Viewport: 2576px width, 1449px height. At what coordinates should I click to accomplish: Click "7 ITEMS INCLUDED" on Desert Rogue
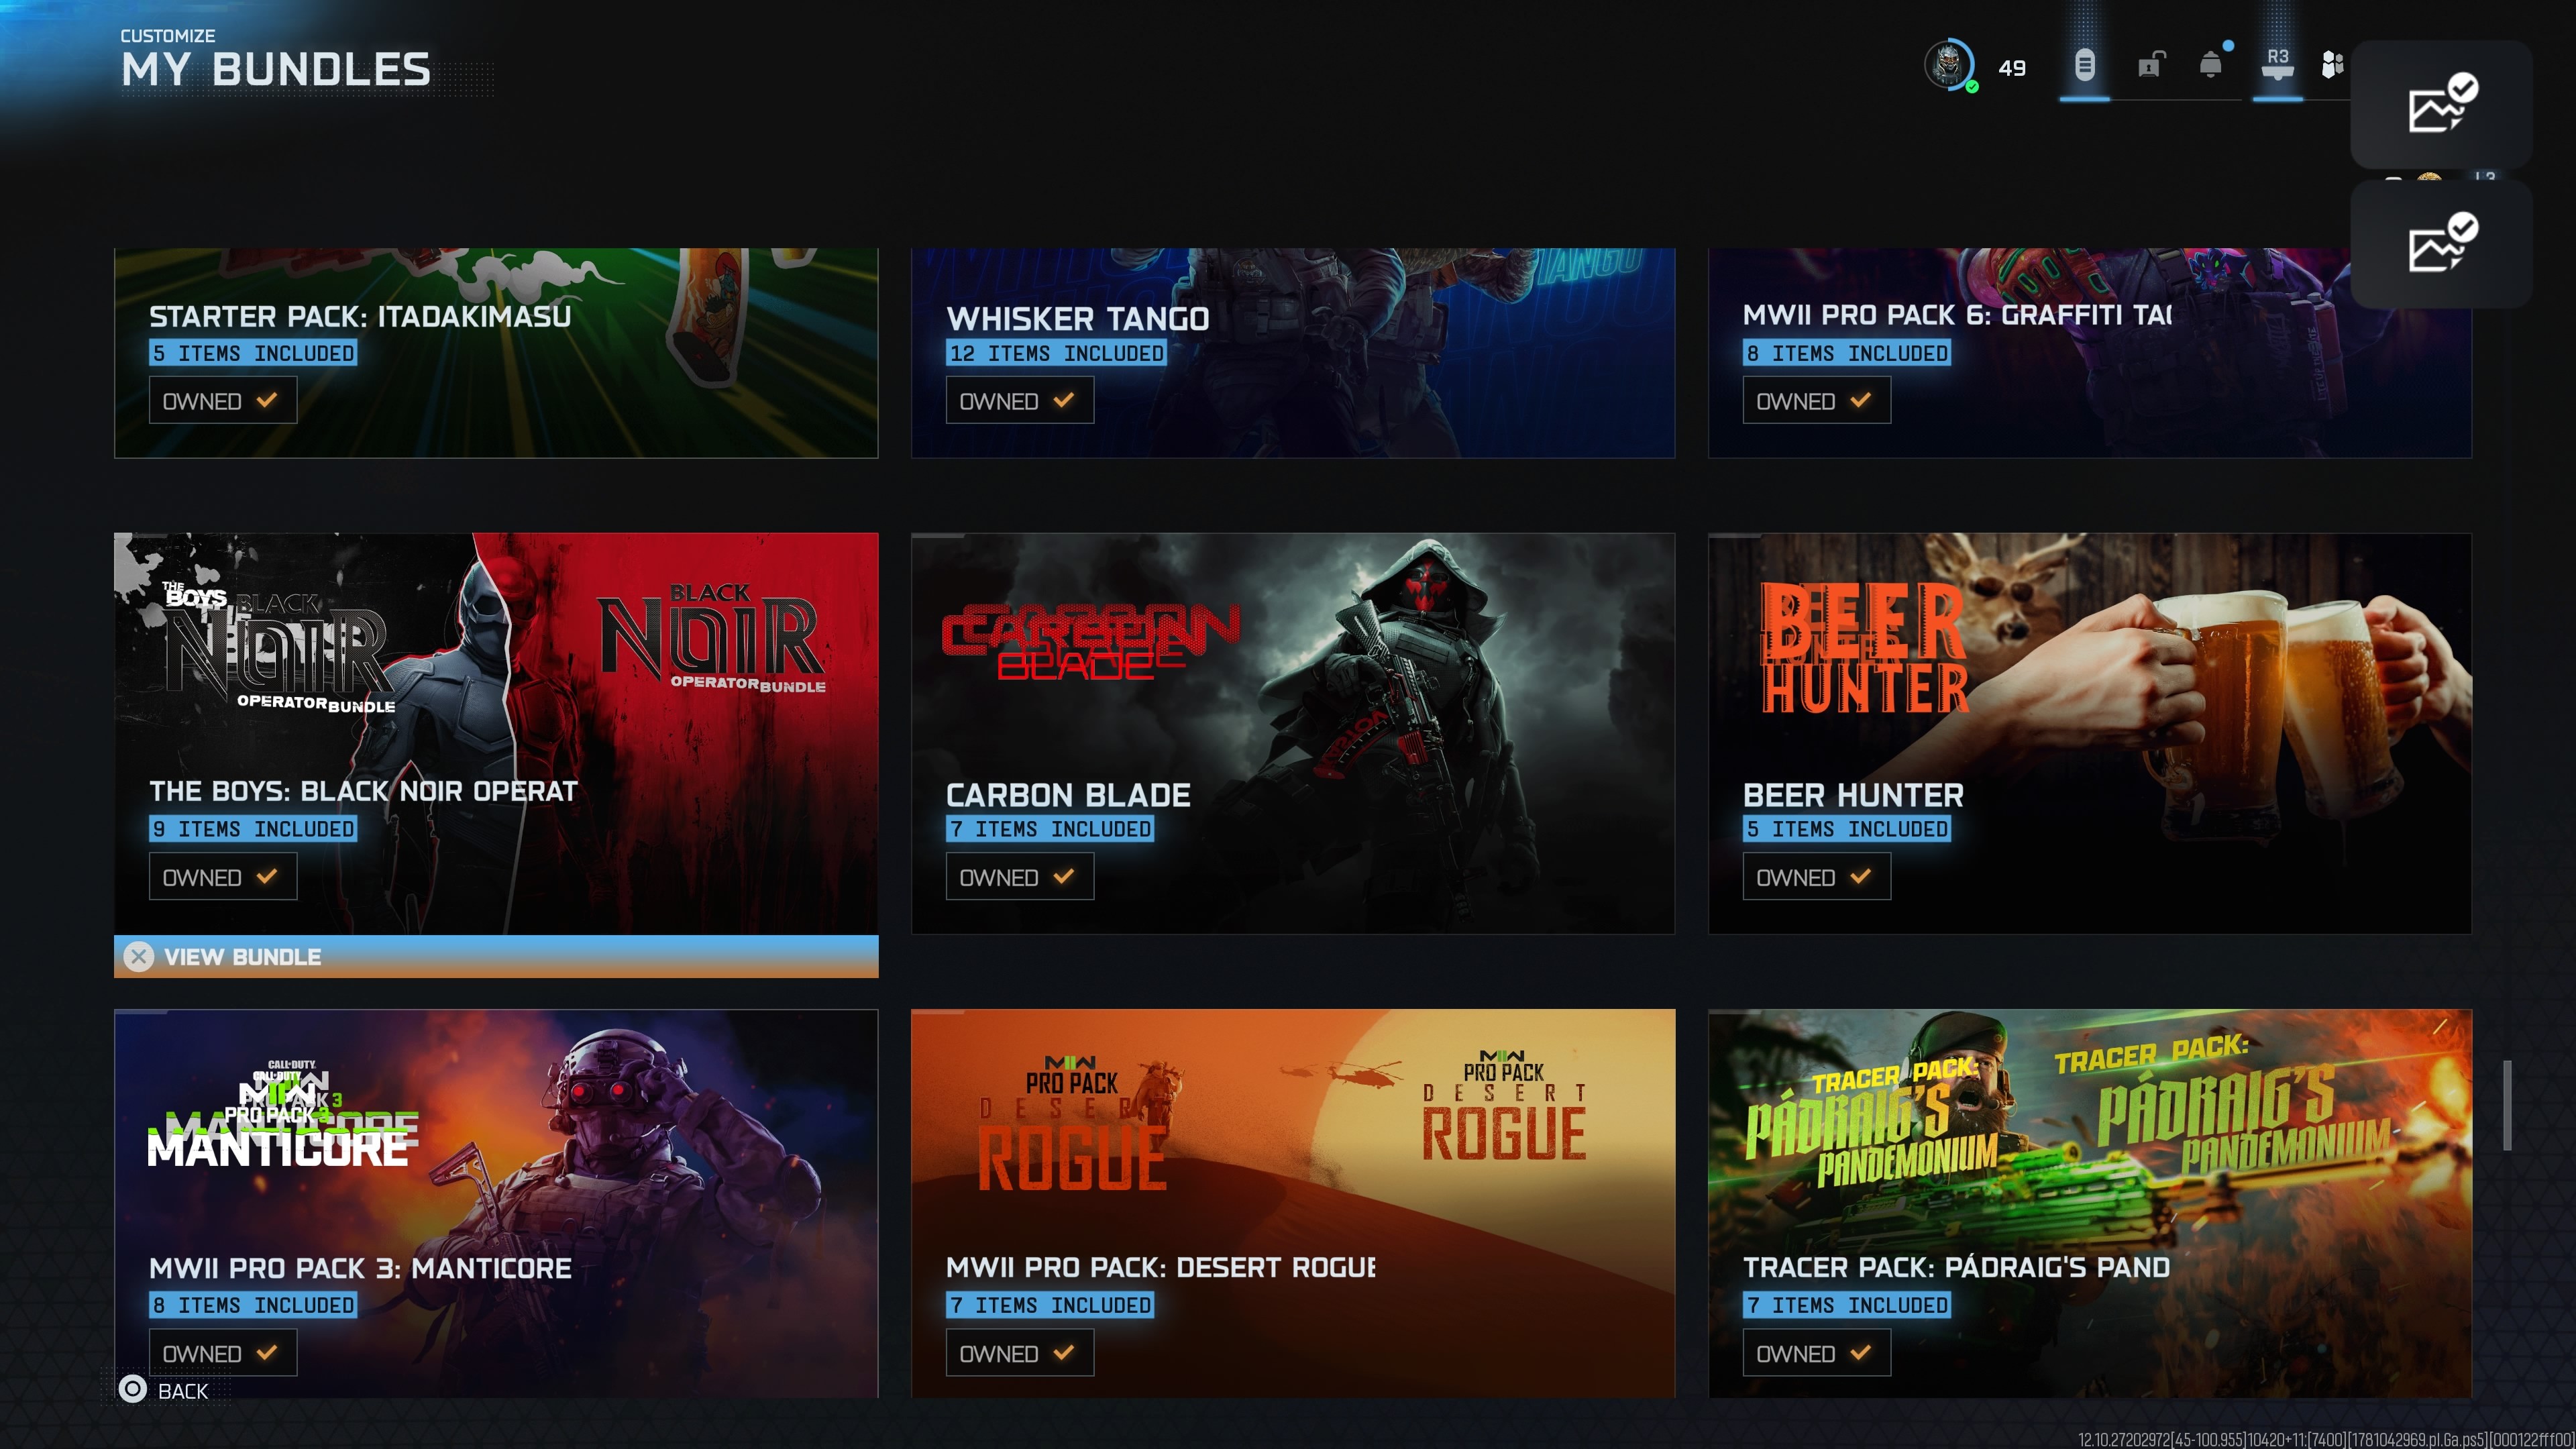pos(1050,1305)
